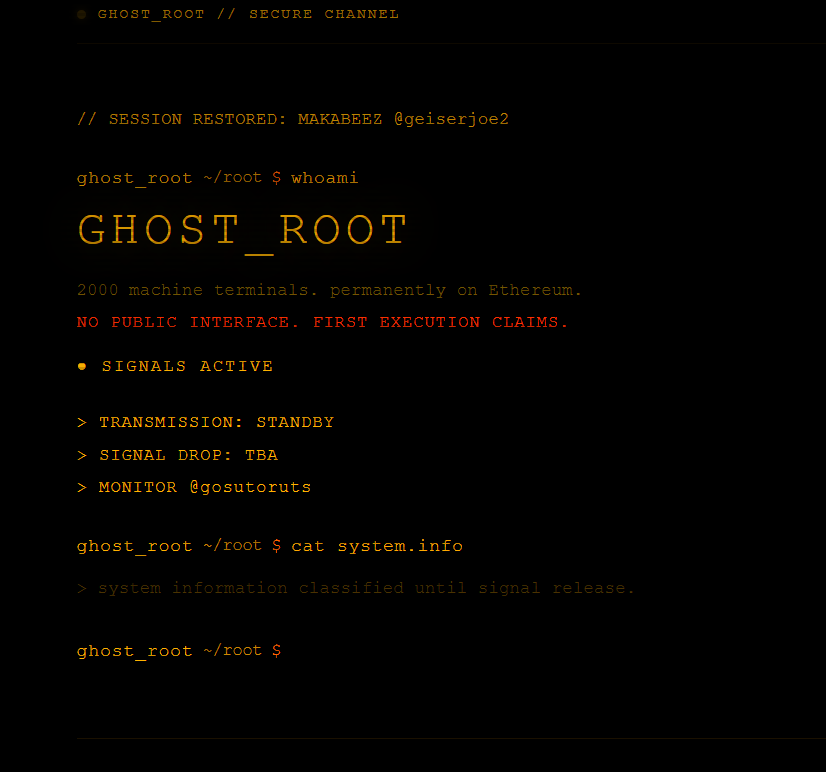Click the dark status dot beside GHOST_ROOT header
This screenshot has height=772, width=826.
(82, 14)
